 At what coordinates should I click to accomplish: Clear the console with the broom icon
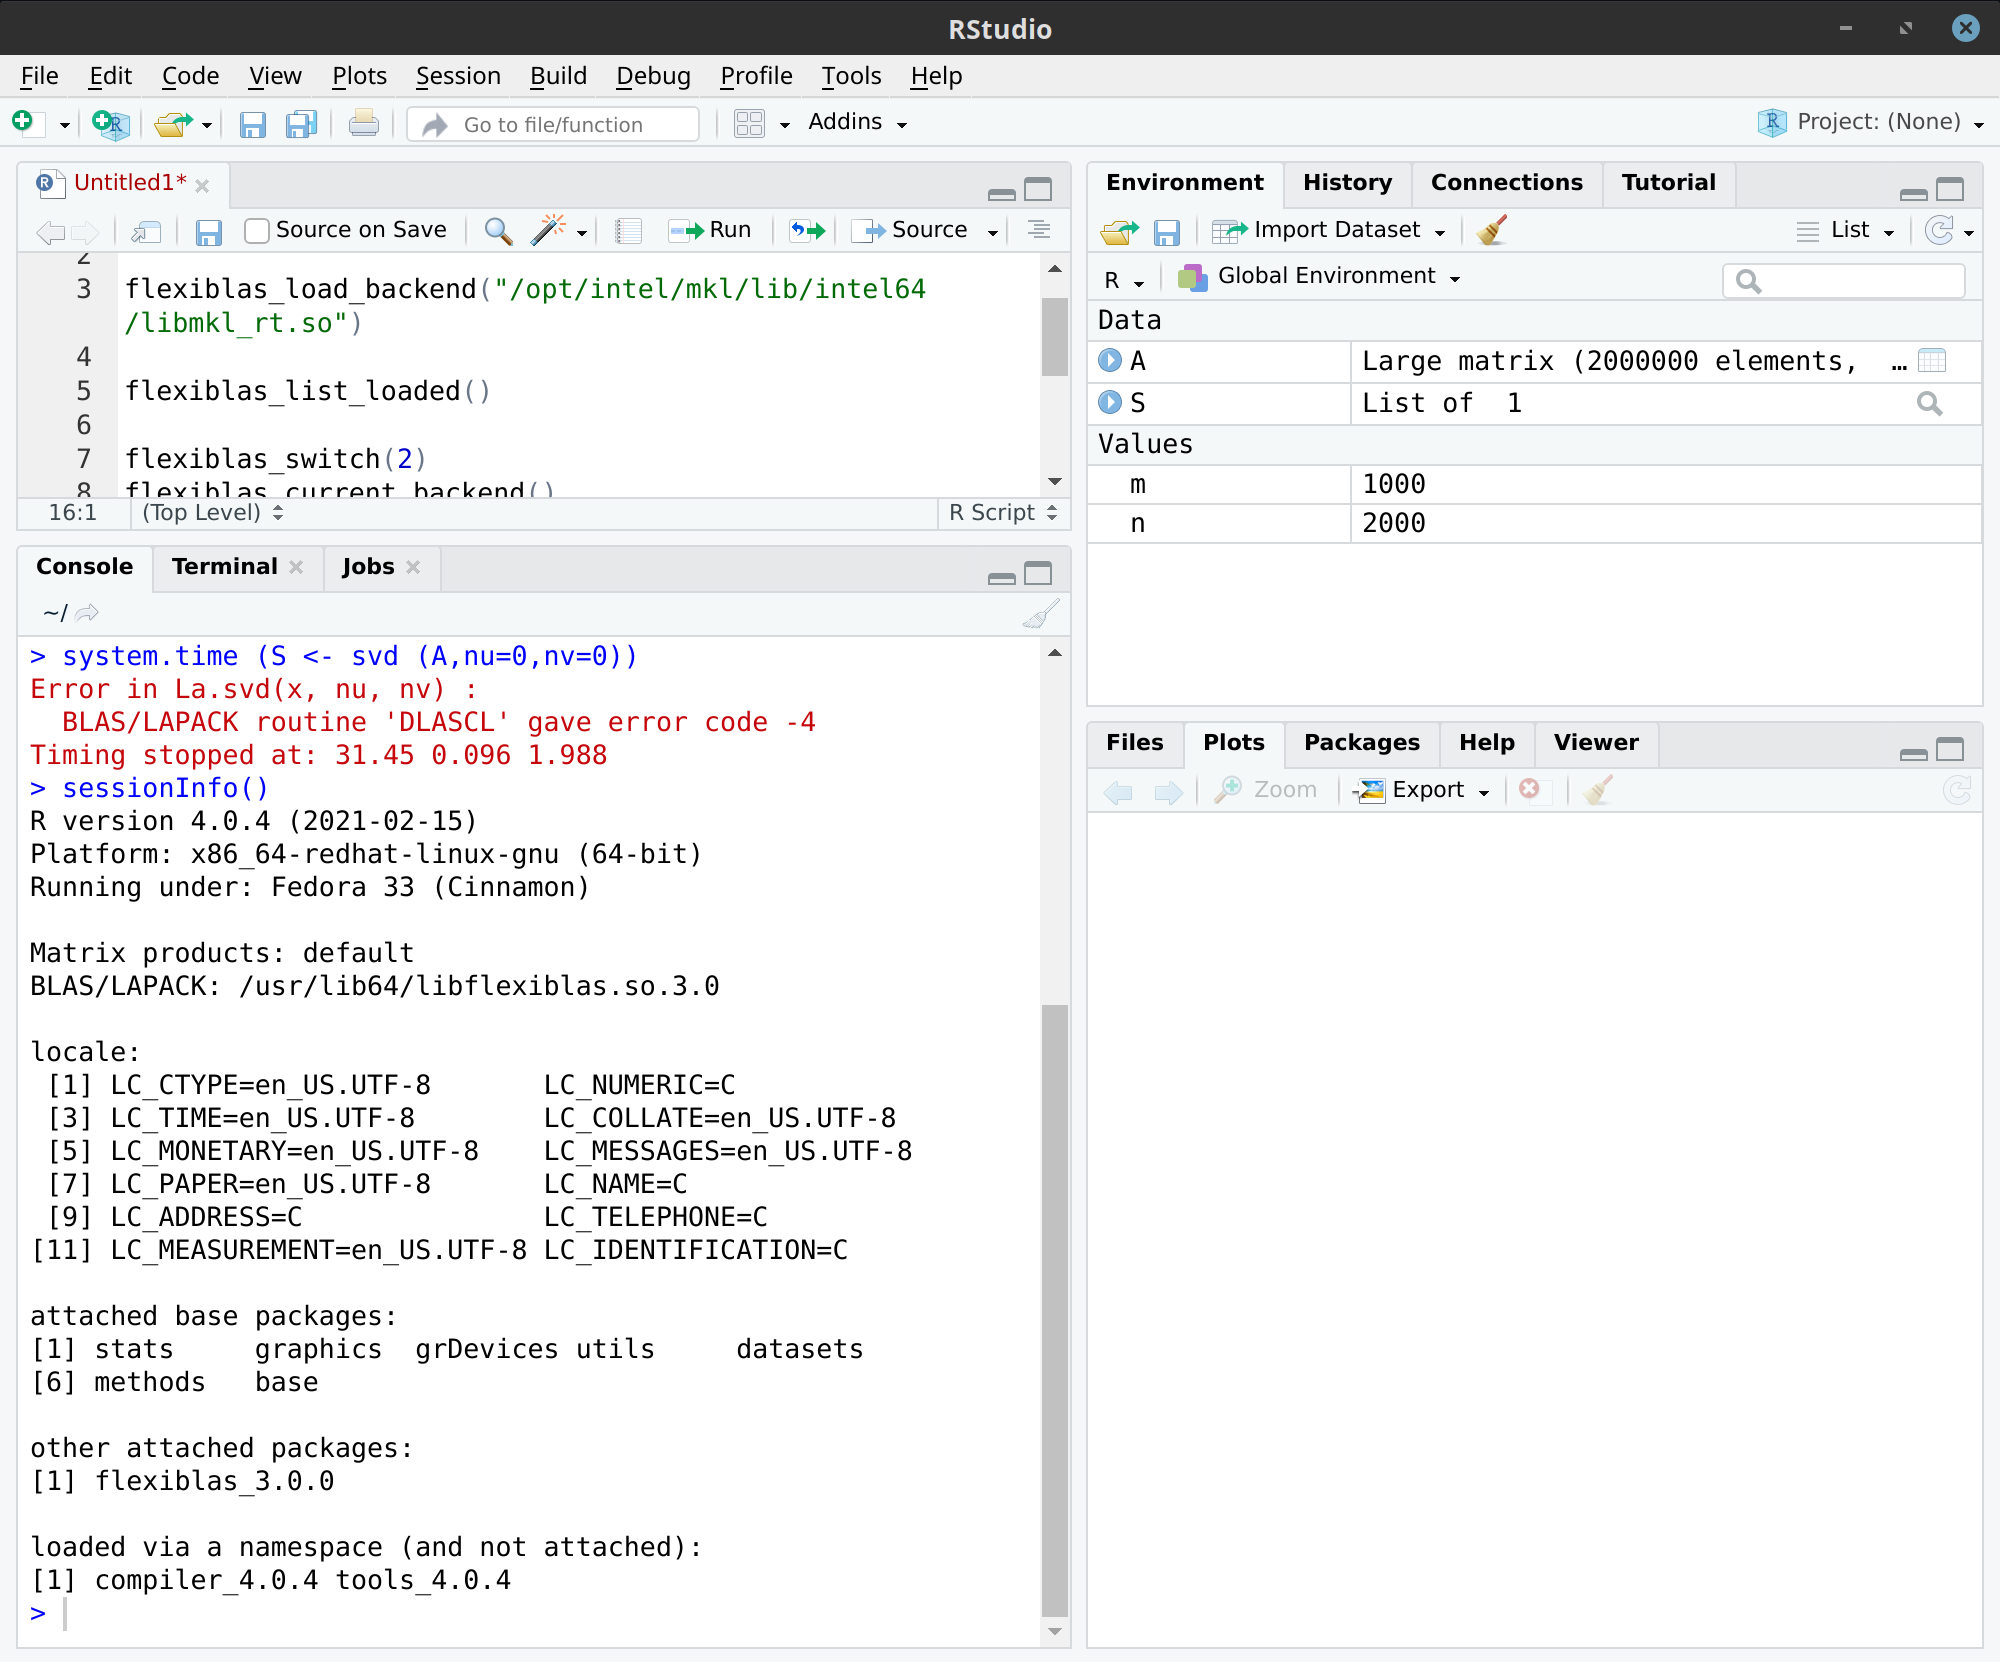coord(1040,613)
